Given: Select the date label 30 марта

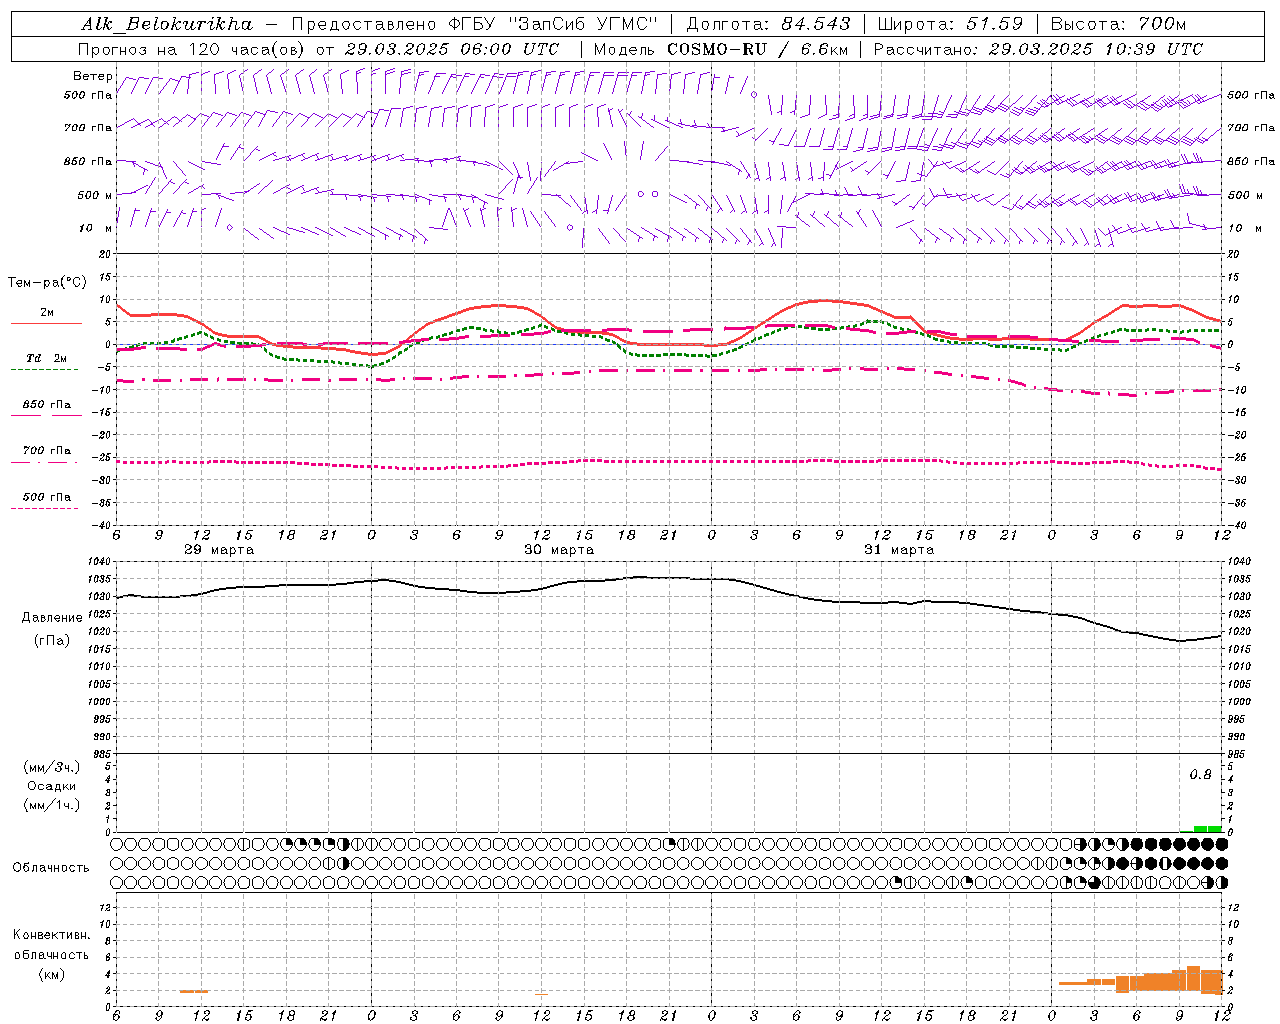Looking at the screenshot, I should pos(559,550).
